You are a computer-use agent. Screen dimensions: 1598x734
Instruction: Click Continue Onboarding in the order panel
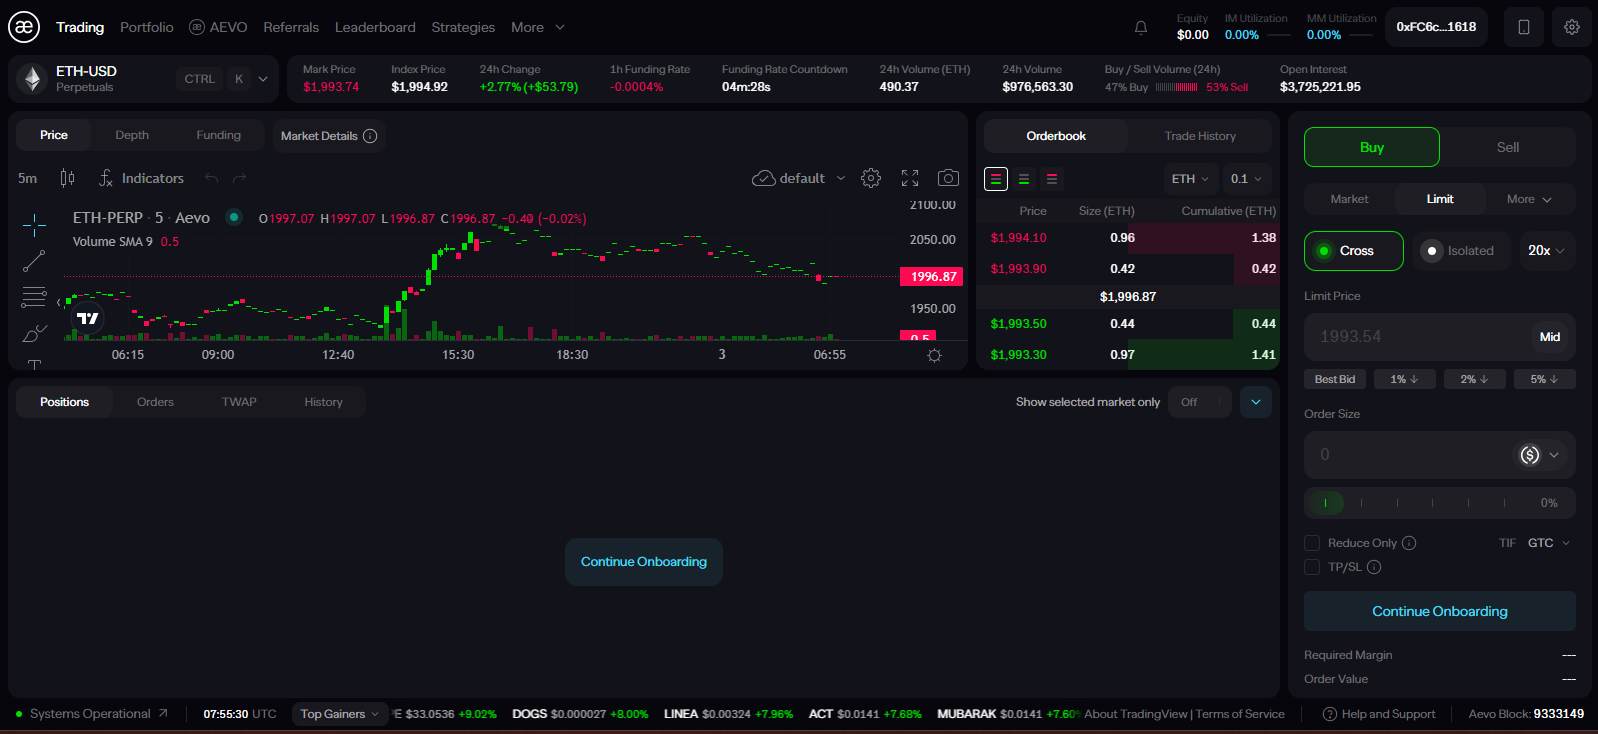(x=1440, y=611)
